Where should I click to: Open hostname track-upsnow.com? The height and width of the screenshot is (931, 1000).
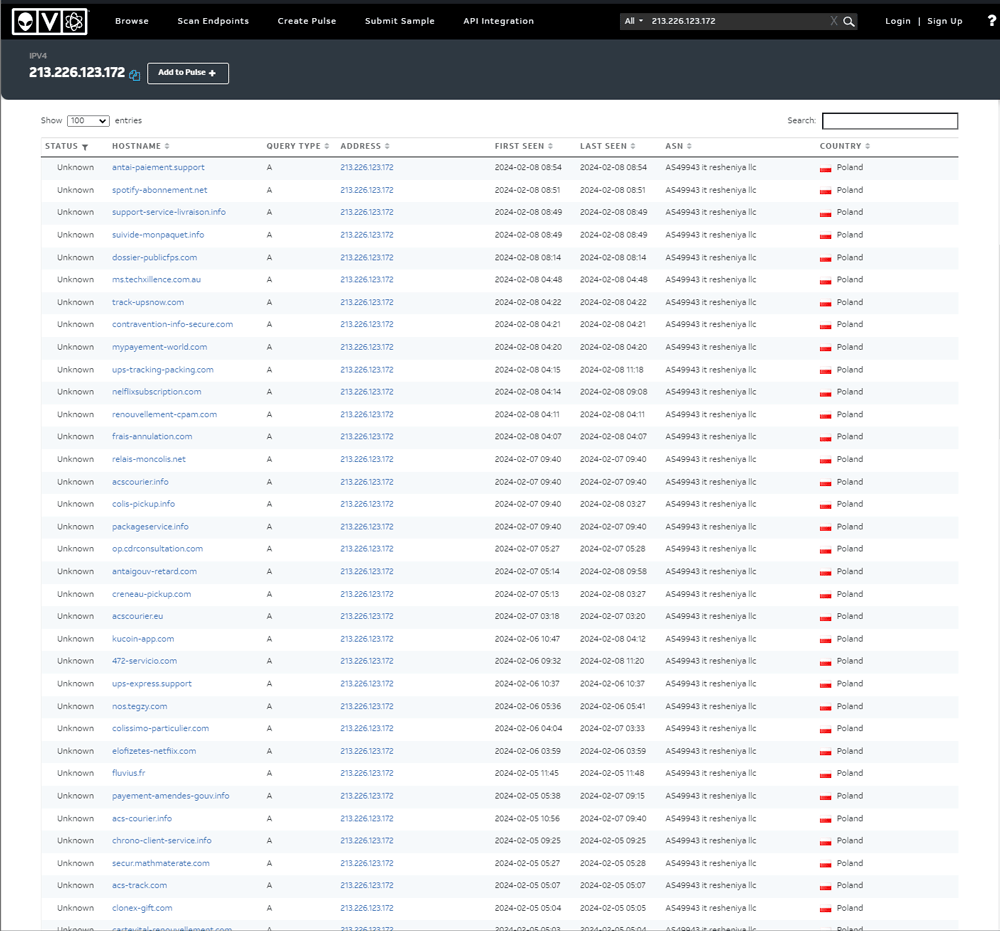[148, 302]
